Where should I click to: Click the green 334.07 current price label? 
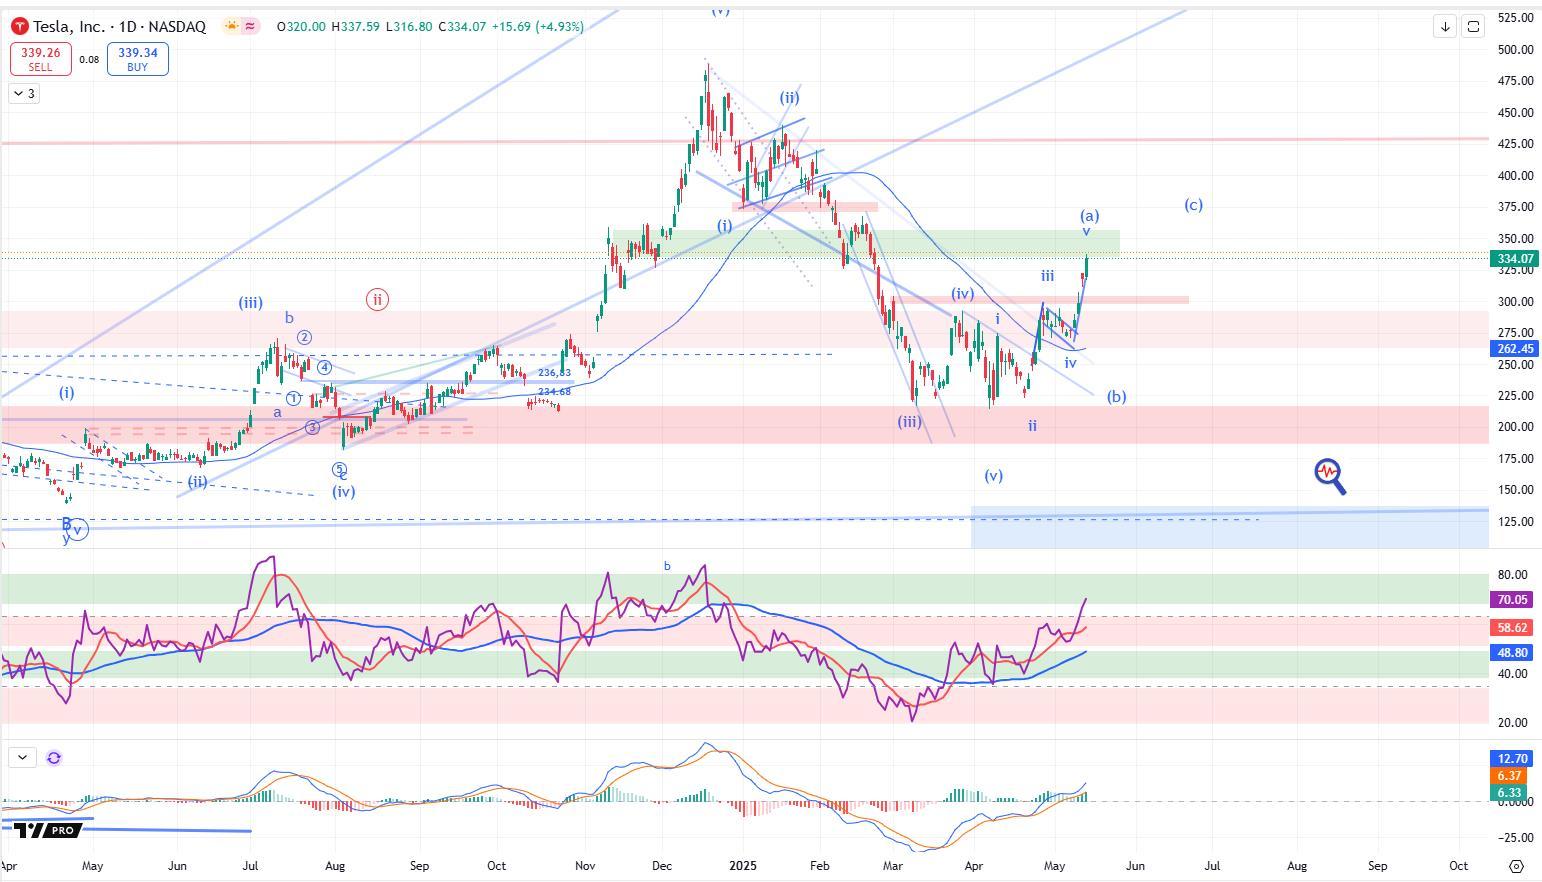[1515, 259]
